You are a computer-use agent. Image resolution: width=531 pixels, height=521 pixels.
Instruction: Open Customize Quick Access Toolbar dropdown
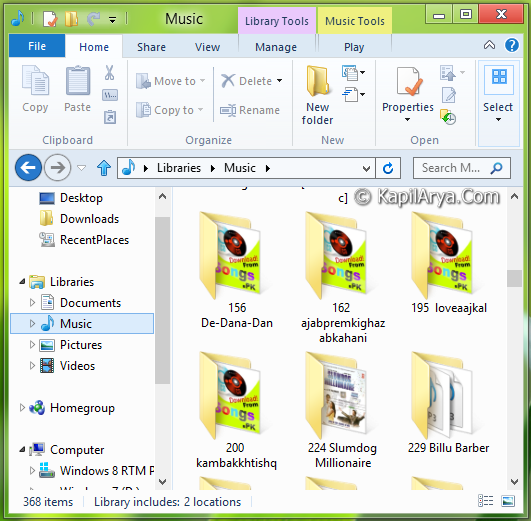click(x=112, y=20)
